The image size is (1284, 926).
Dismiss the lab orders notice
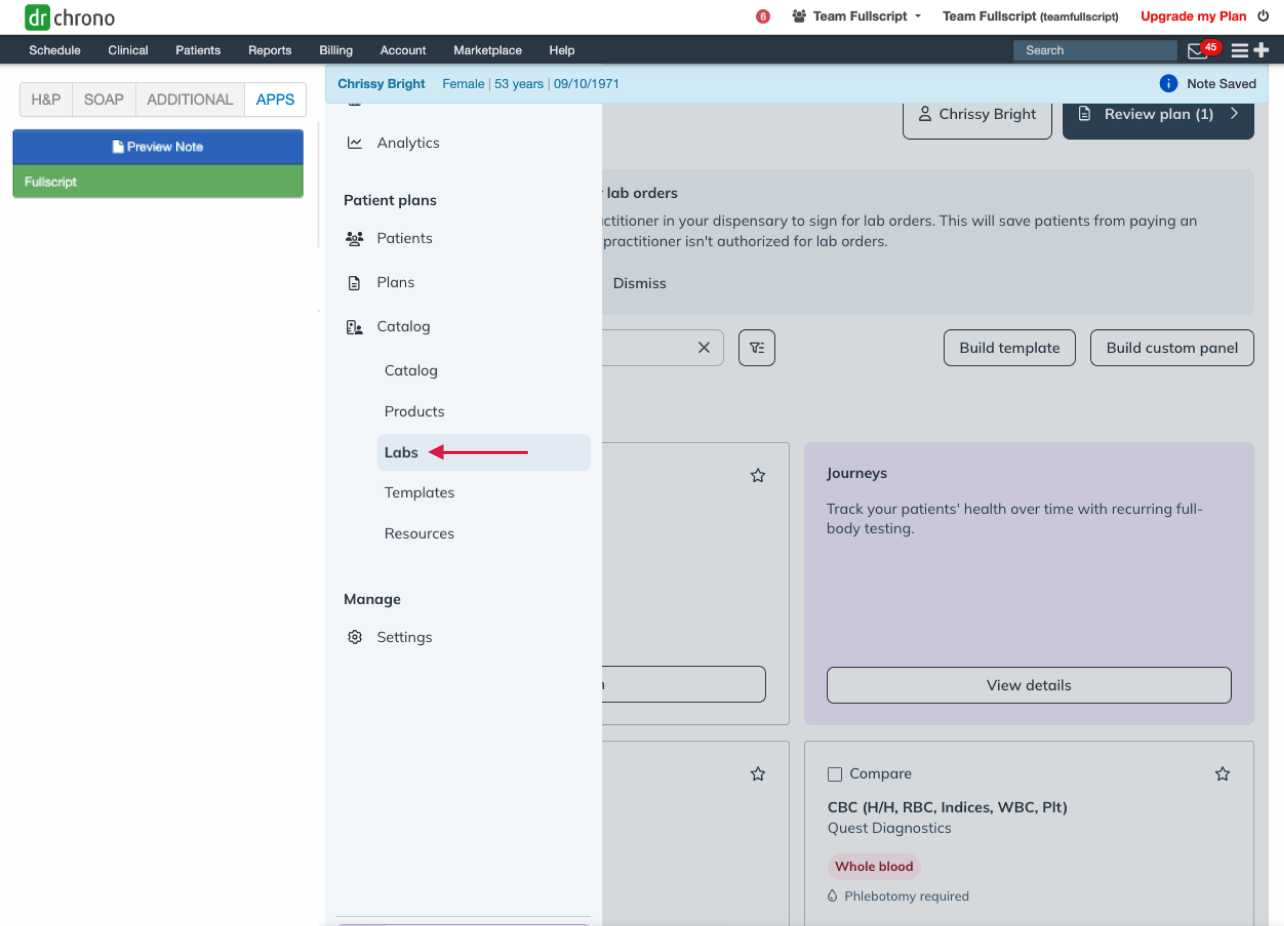pos(639,283)
